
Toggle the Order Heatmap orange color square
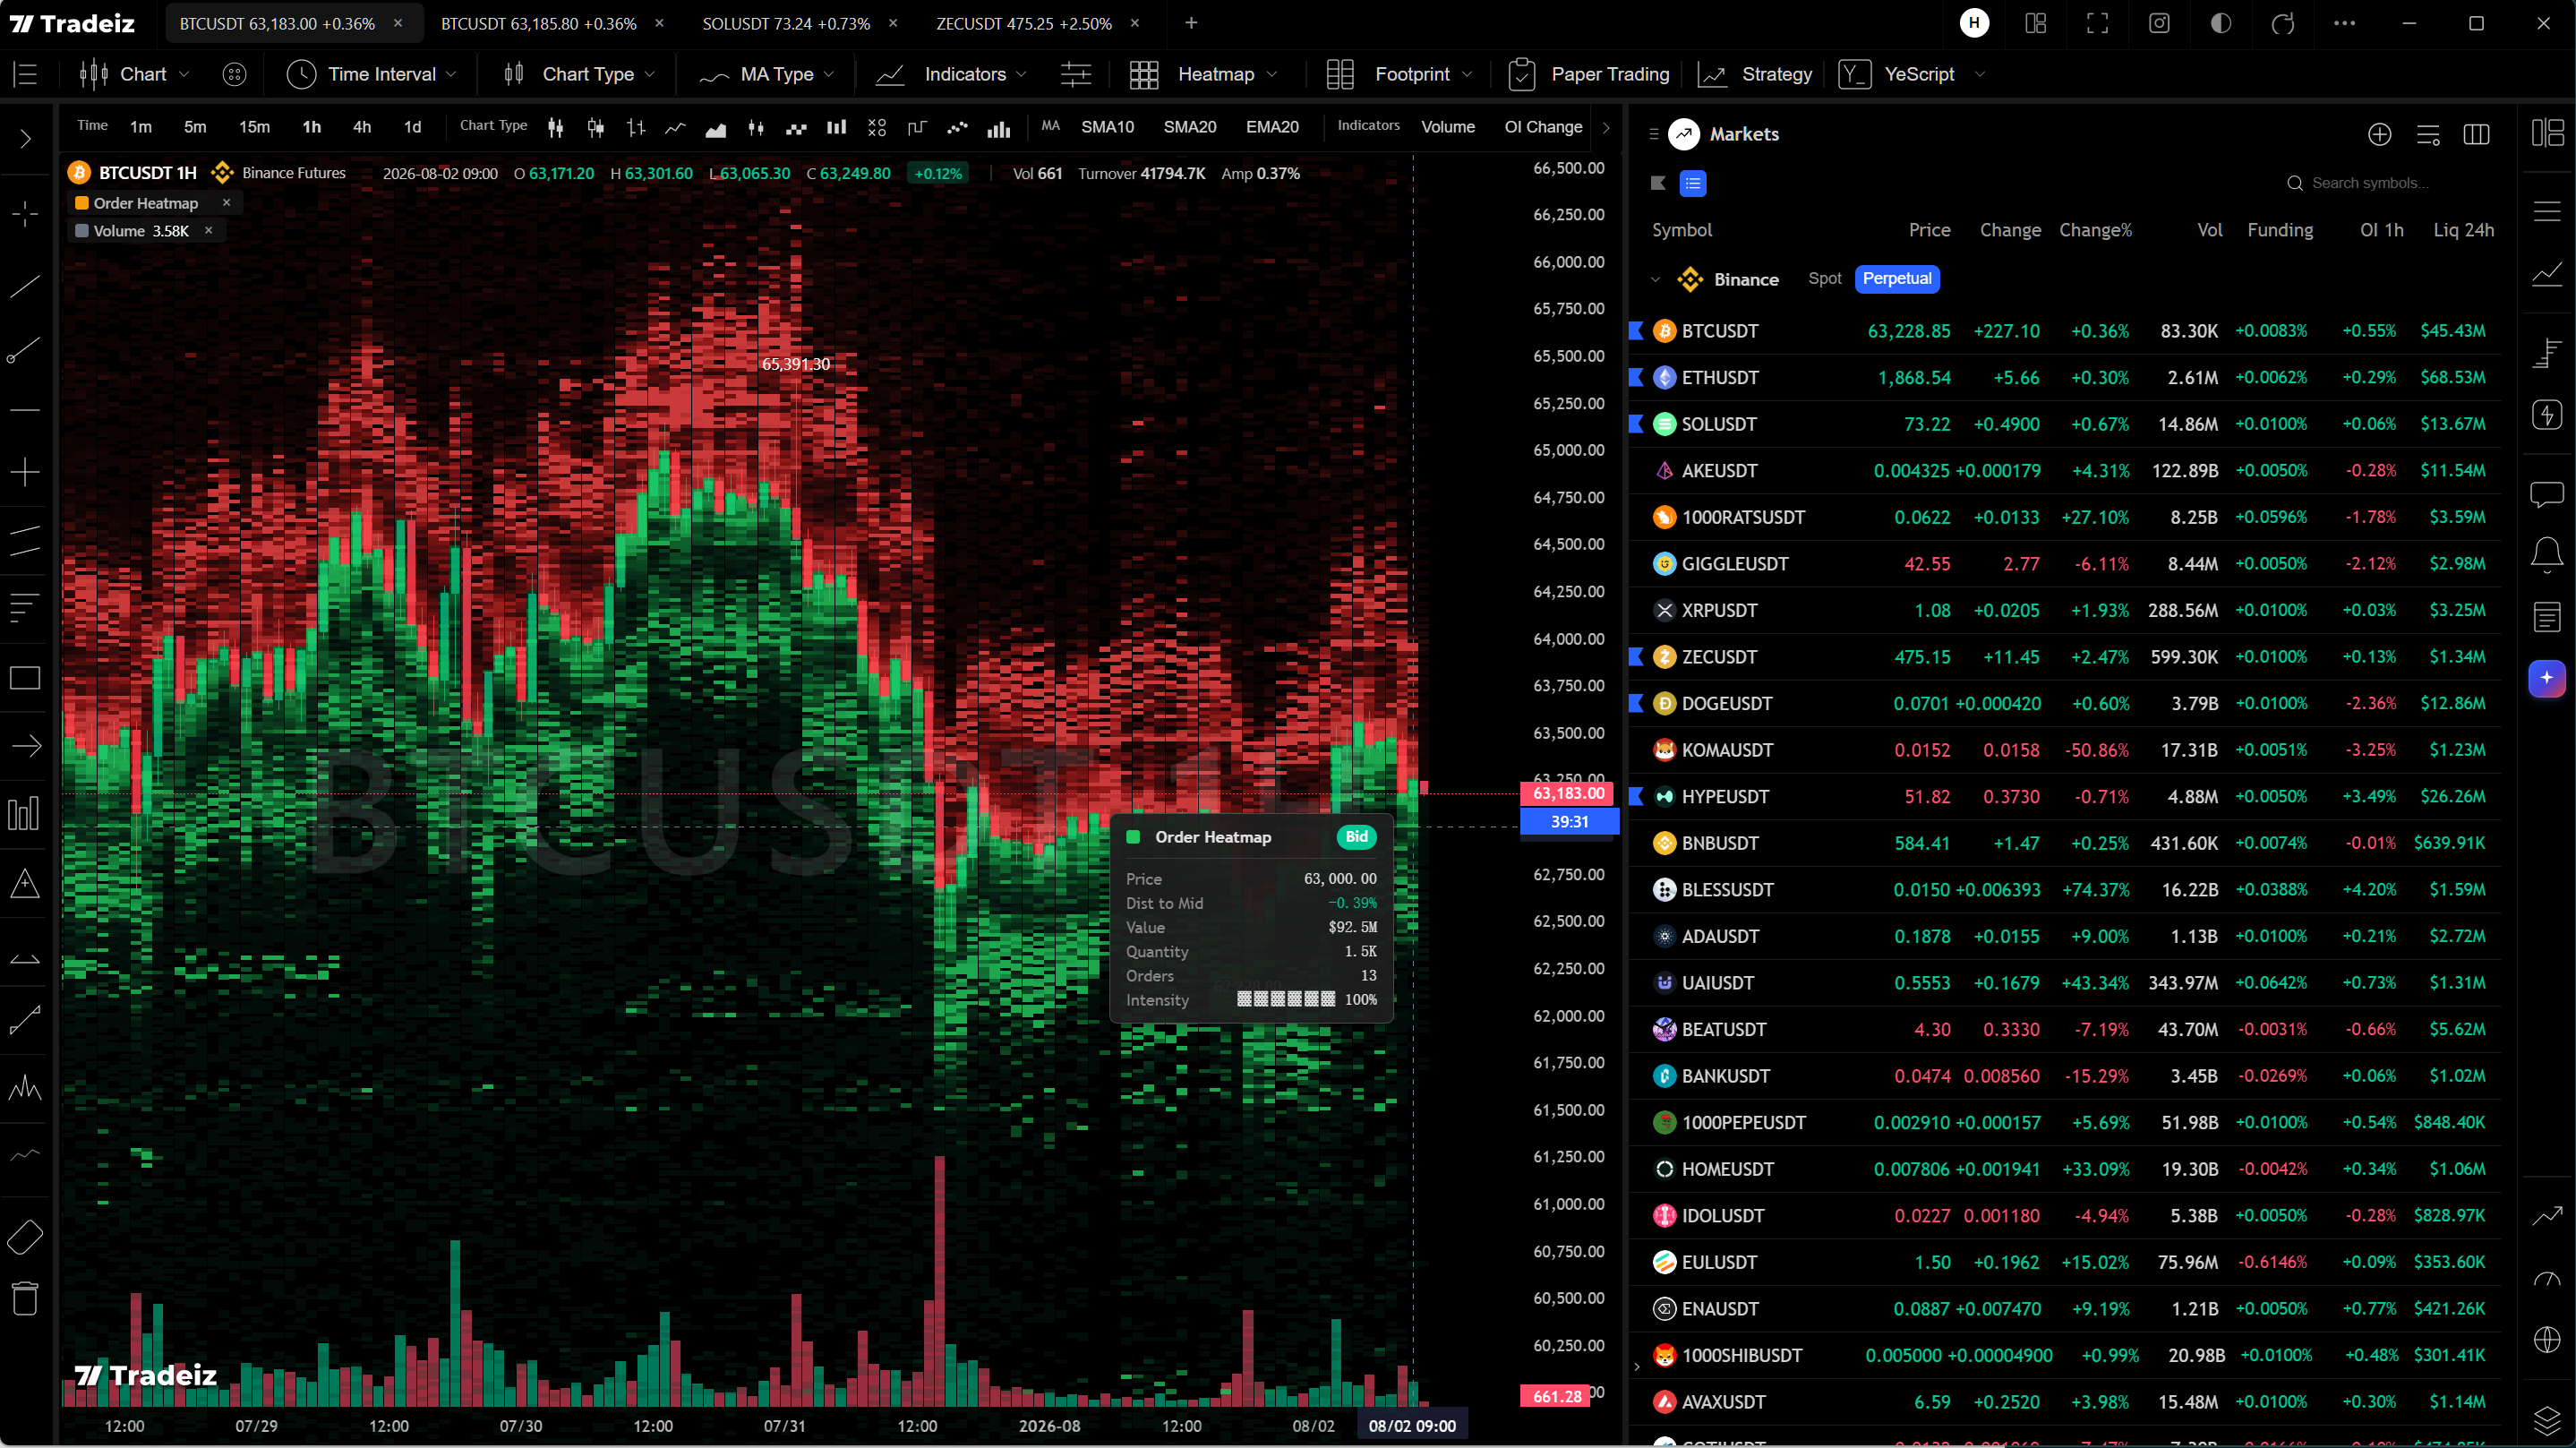pos(82,203)
